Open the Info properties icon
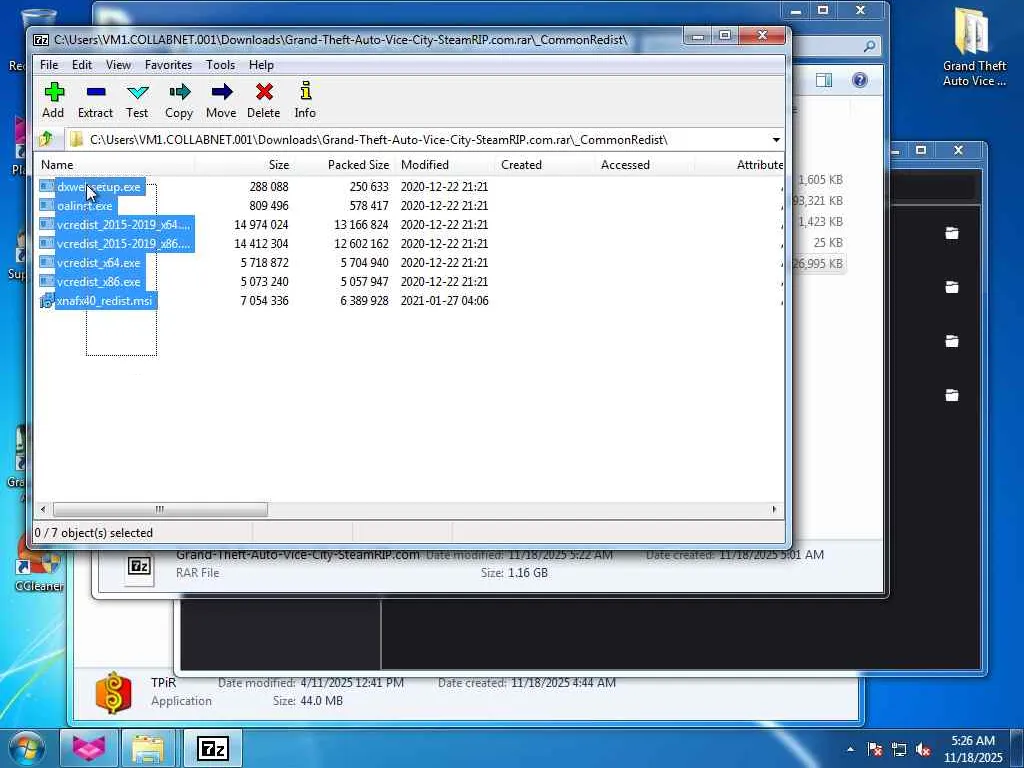1024x768 pixels. click(305, 91)
